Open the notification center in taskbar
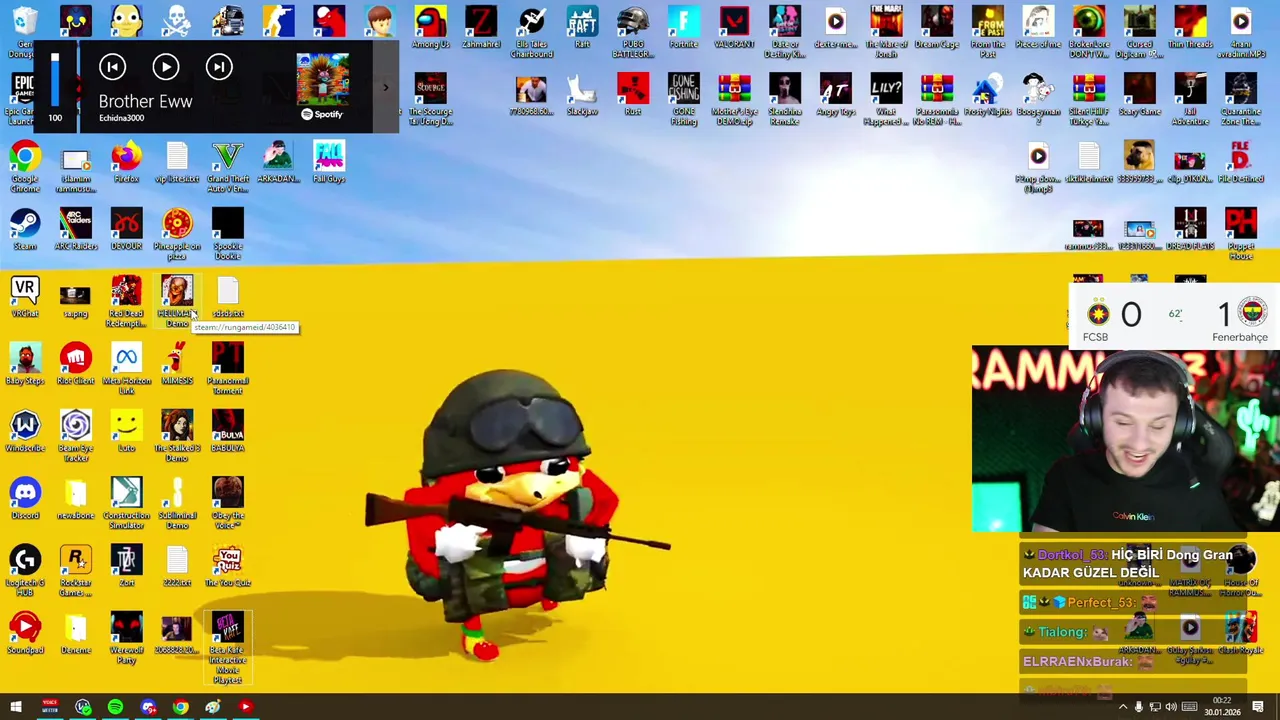The width and height of the screenshot is (1280, 720). (x=1258, y=707)
